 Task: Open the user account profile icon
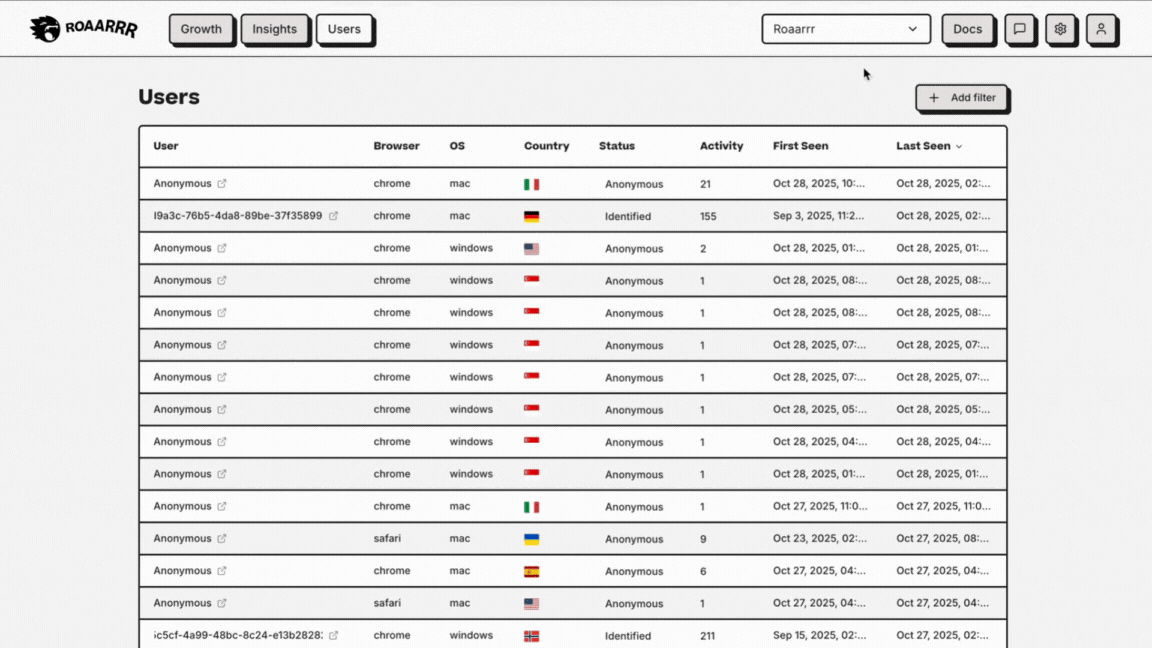pos(1101,29)
